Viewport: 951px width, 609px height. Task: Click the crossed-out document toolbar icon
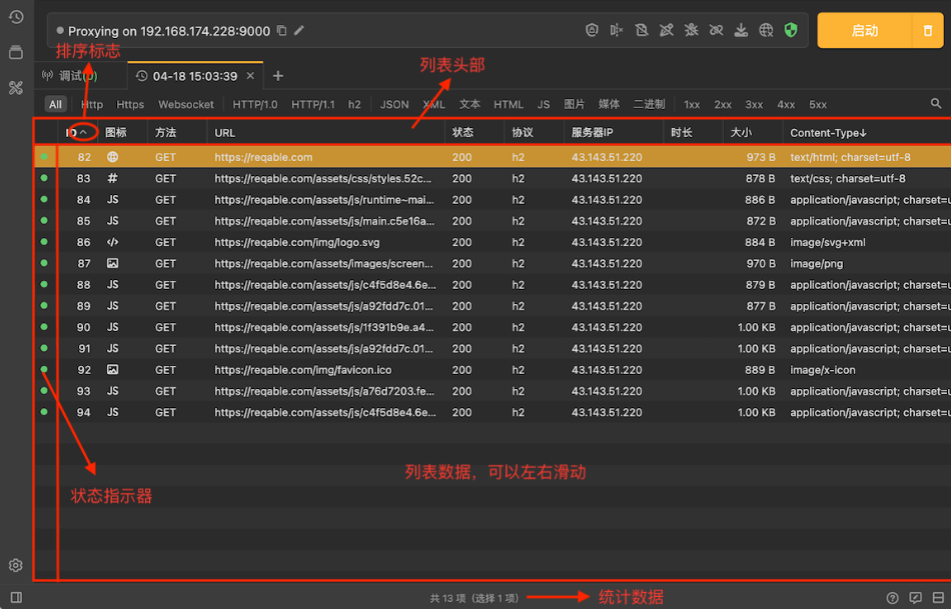[642, 30]
